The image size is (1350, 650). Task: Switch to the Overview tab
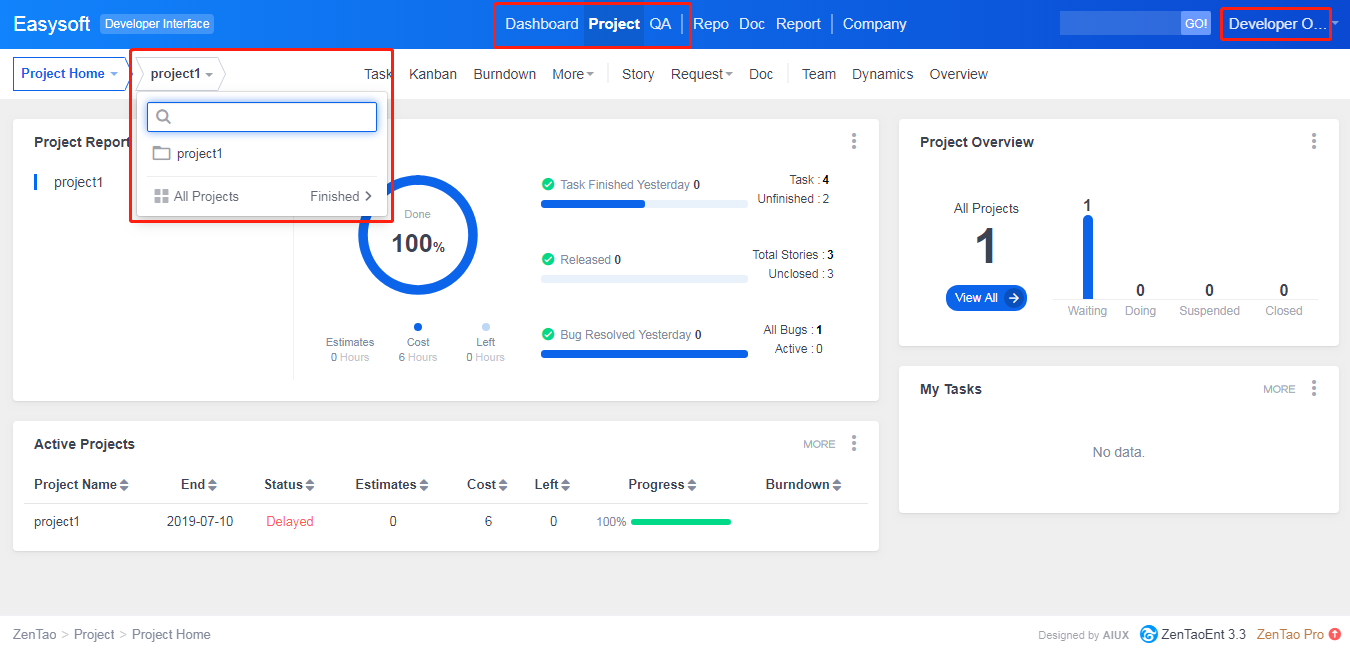tap(959, 74)
